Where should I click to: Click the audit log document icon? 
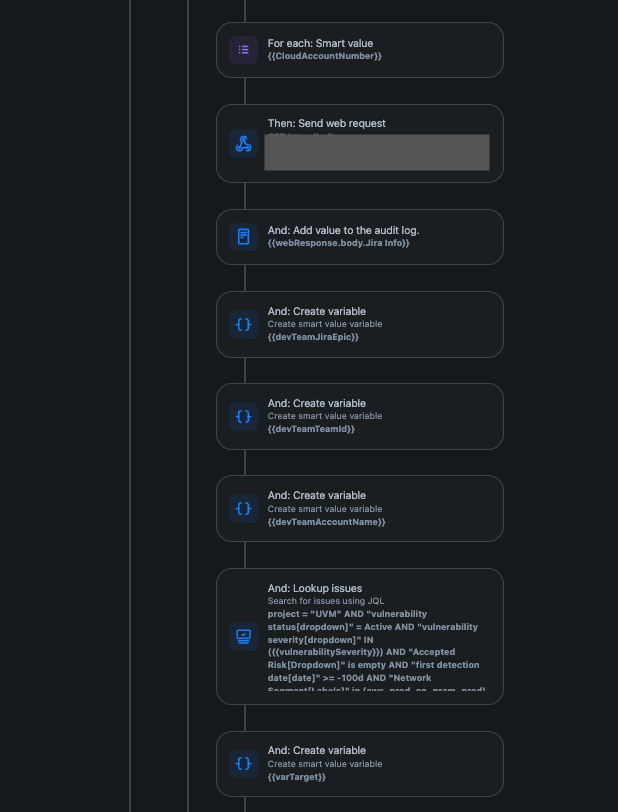tap(243, 237)
